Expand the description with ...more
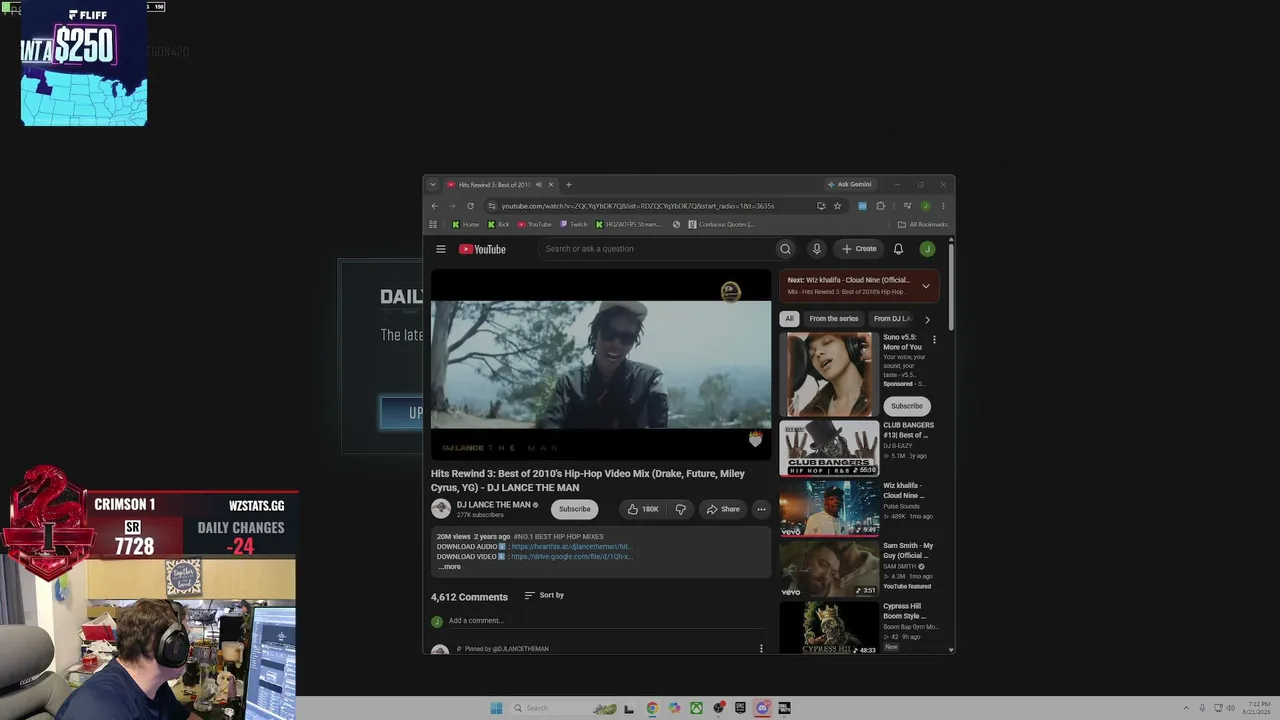Viewport: 1280px width, 720px height. coord(449,567)
